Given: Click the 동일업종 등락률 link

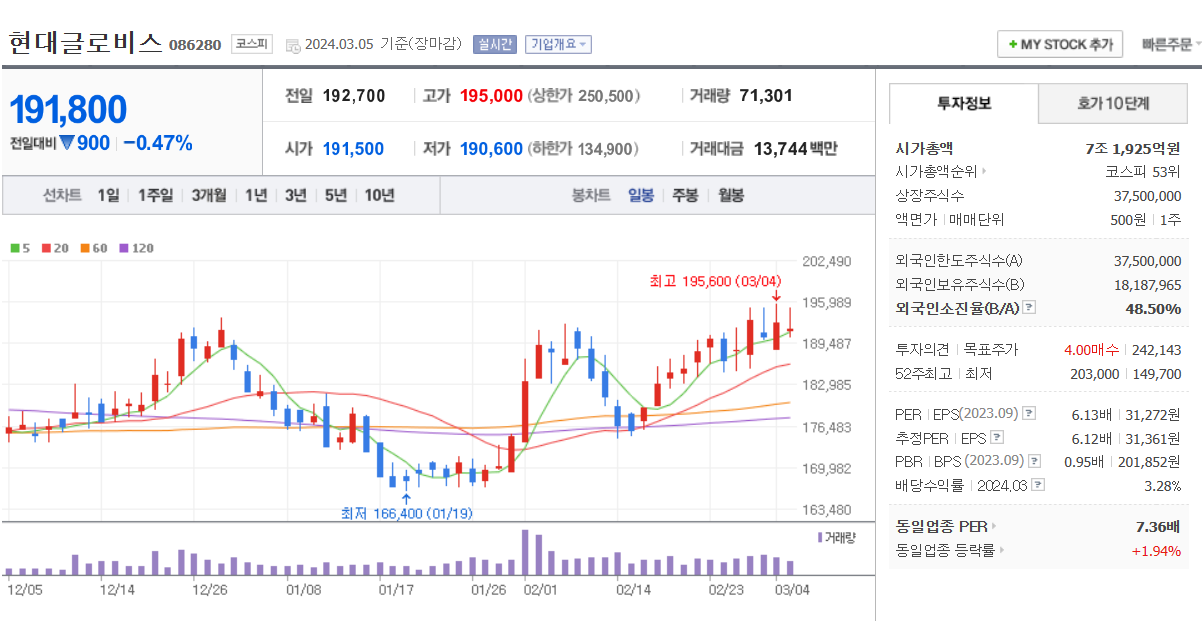Looking at the screenshot, I should tap(945, 550).
